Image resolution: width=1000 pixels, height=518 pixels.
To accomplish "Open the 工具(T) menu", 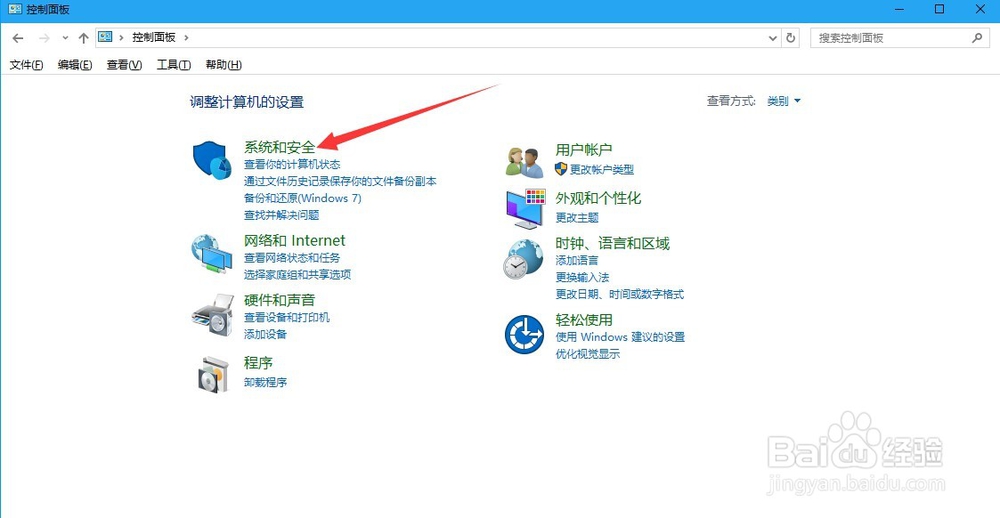I will point(173,64).
